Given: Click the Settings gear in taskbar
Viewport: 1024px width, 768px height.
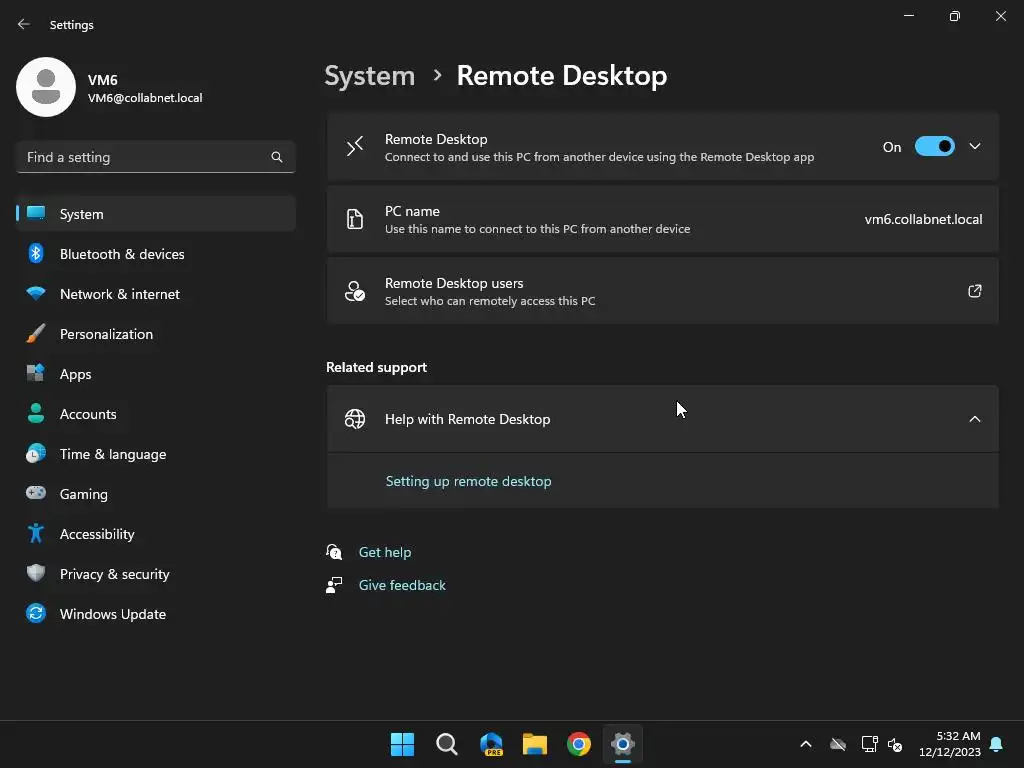Looking at the screenshot, I should (x=623, y=744).
